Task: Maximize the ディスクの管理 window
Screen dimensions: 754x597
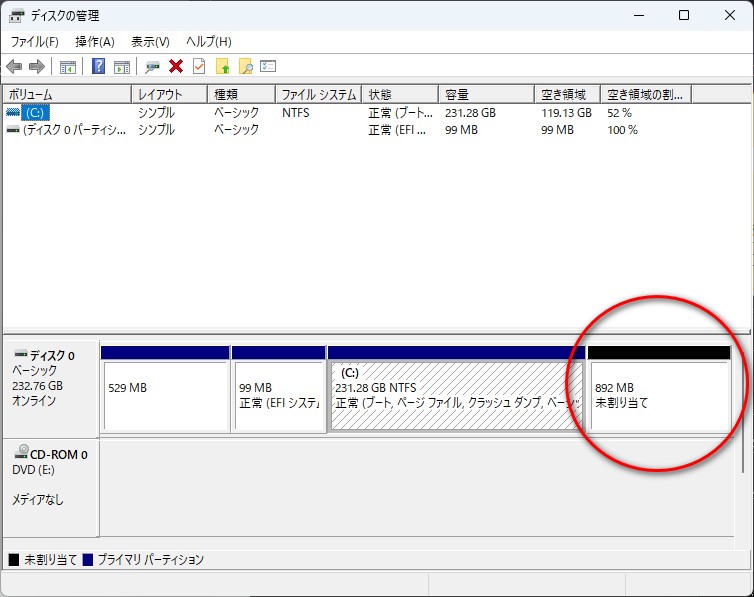Action: (684, 15)
